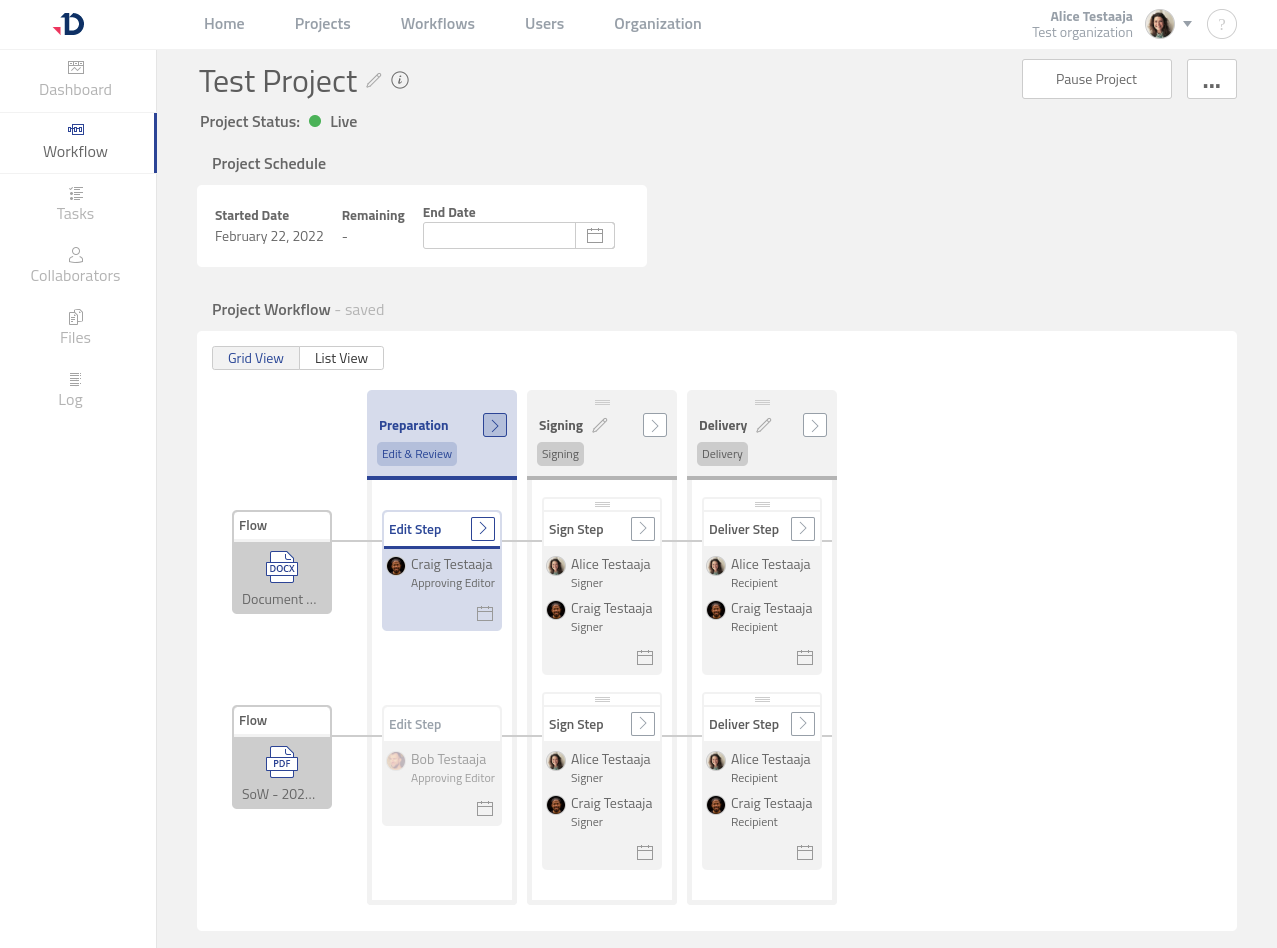Expand the Preparation stage arrow

click(495, 425)
